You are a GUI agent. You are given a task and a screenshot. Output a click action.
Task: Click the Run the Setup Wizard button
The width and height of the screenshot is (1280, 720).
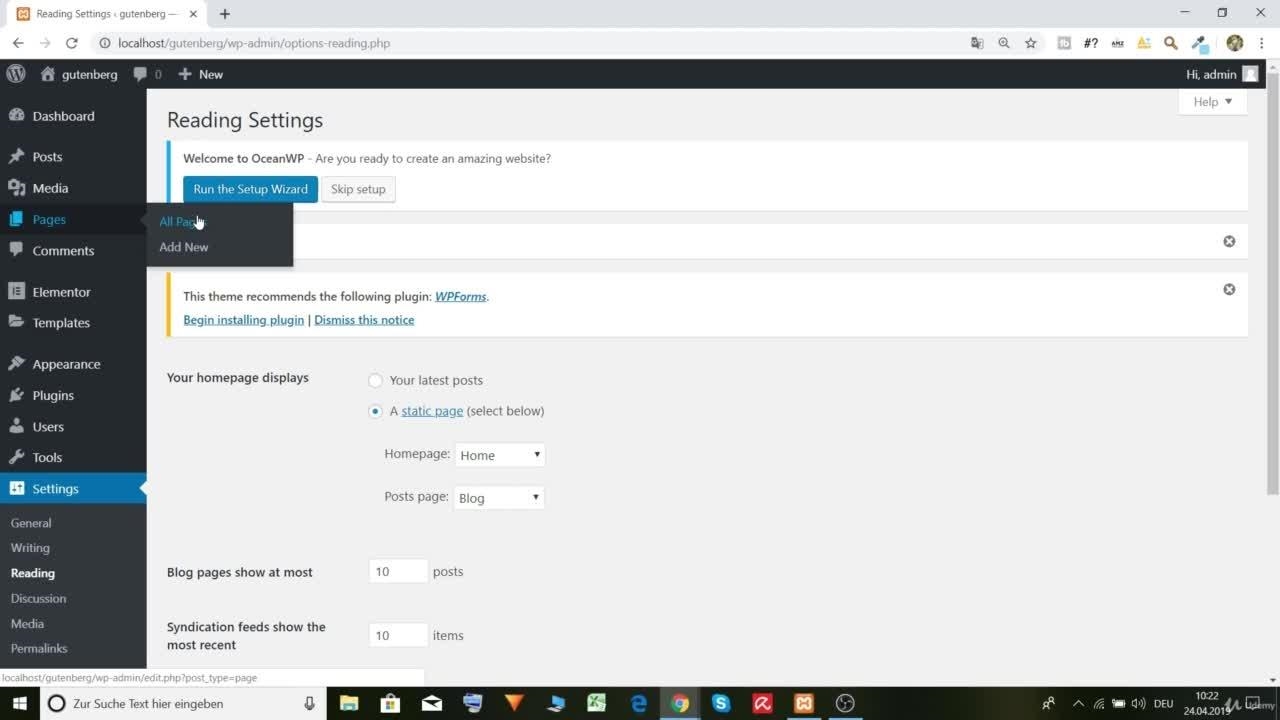(250, 189)
